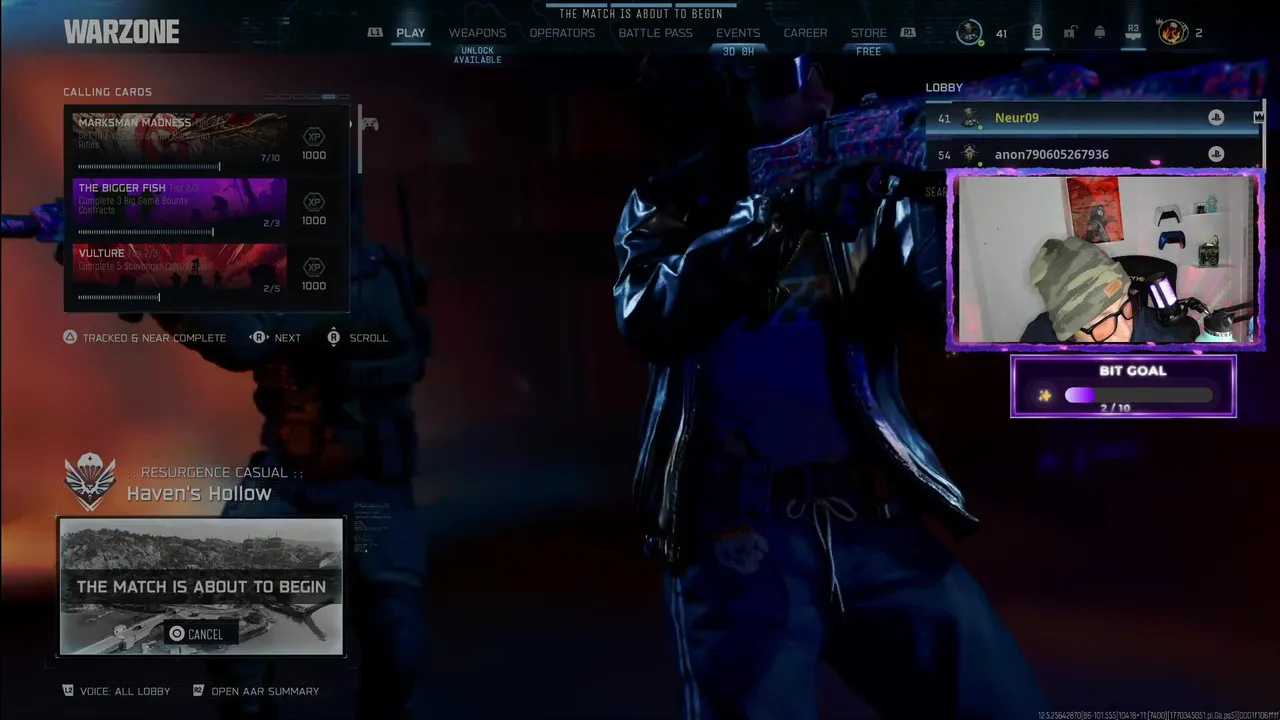Click the BIT GOAL sparkle icon
This screenshot has width=1280, height=720.
1044,395
